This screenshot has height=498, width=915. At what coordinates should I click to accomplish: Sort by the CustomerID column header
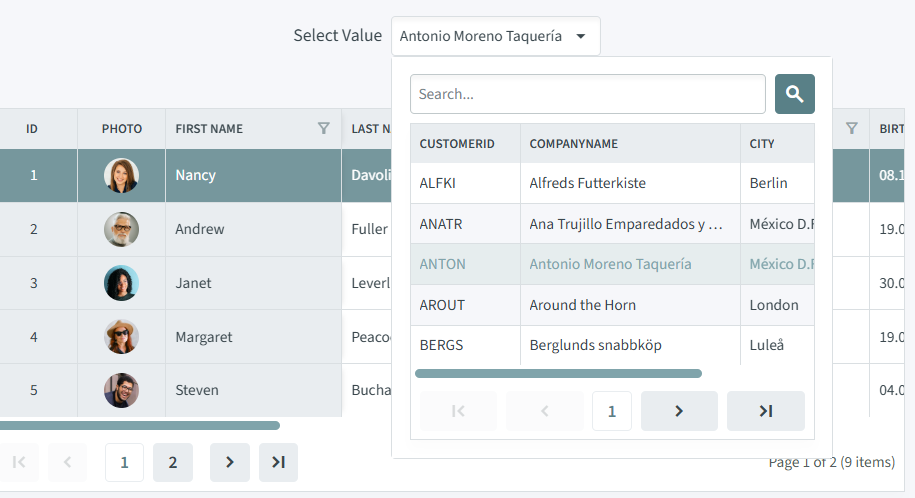pyautogui.click(x=457, y=144)
